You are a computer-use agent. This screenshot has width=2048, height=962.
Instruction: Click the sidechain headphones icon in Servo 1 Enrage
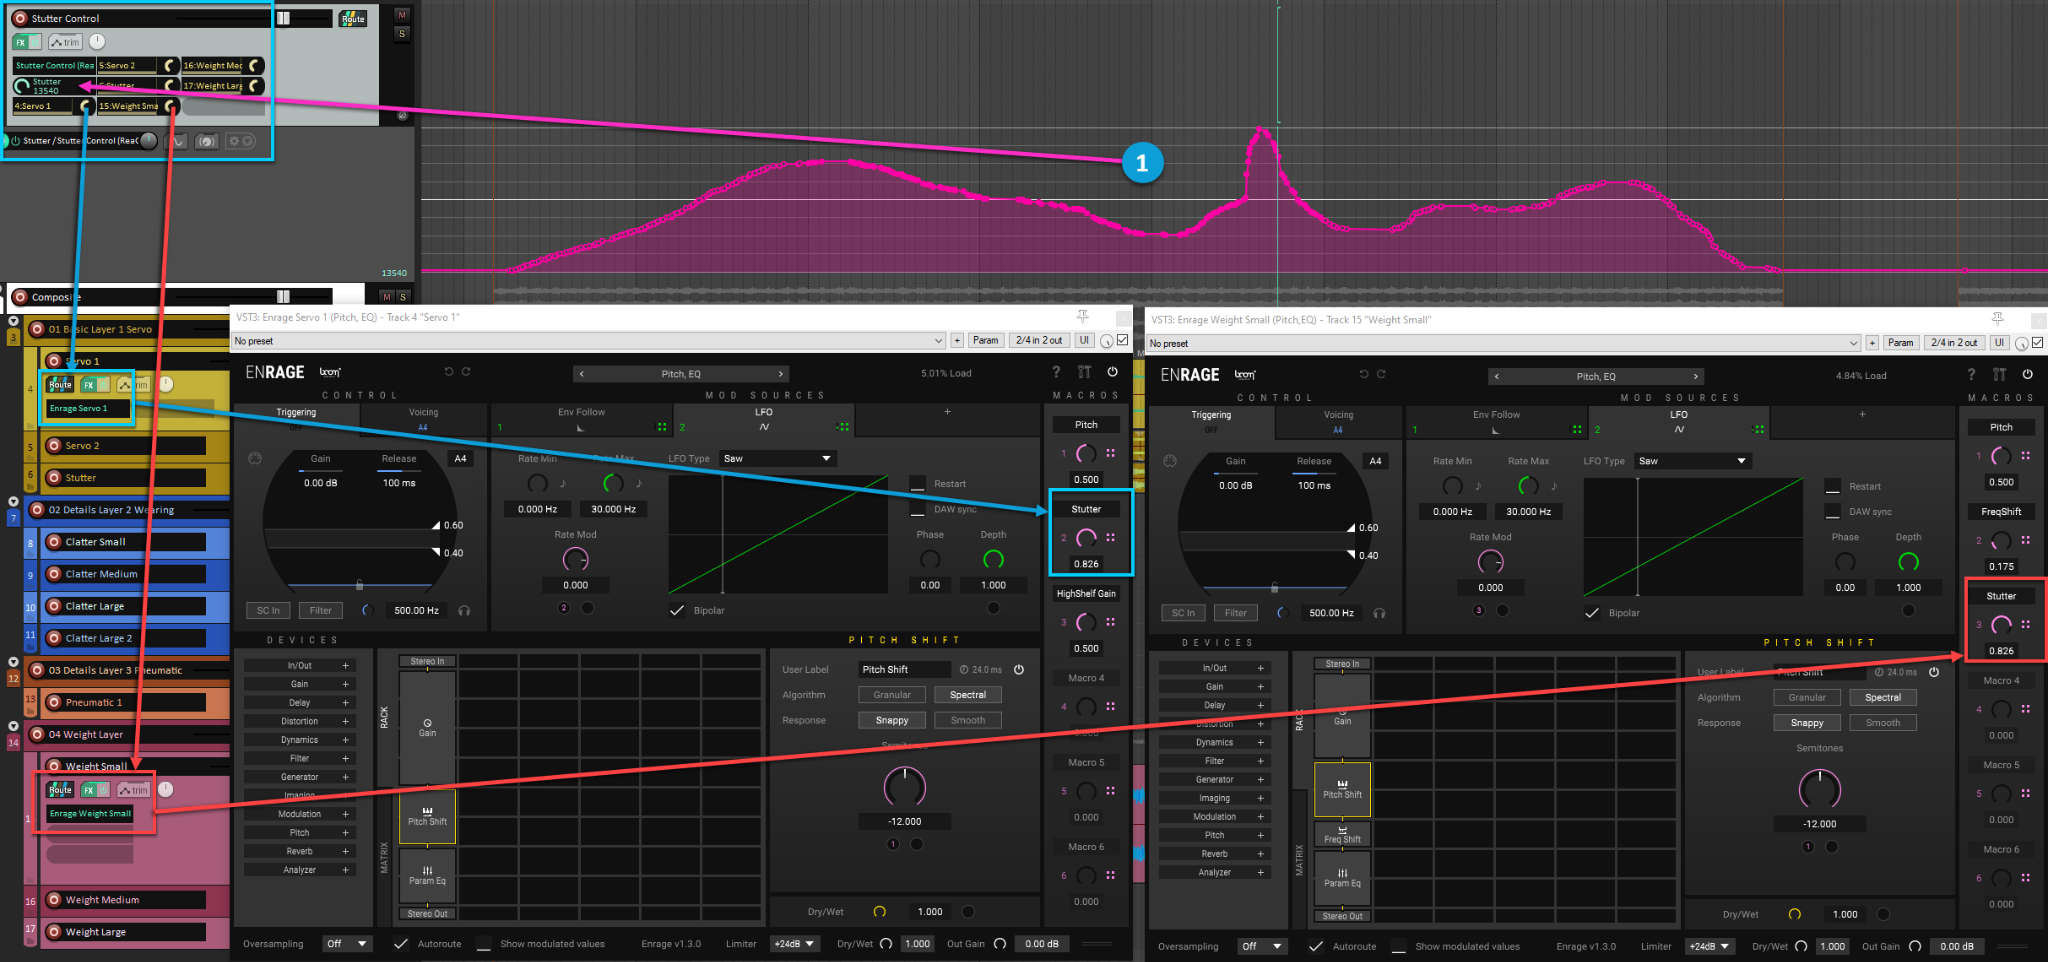click(x=464, y=610)
